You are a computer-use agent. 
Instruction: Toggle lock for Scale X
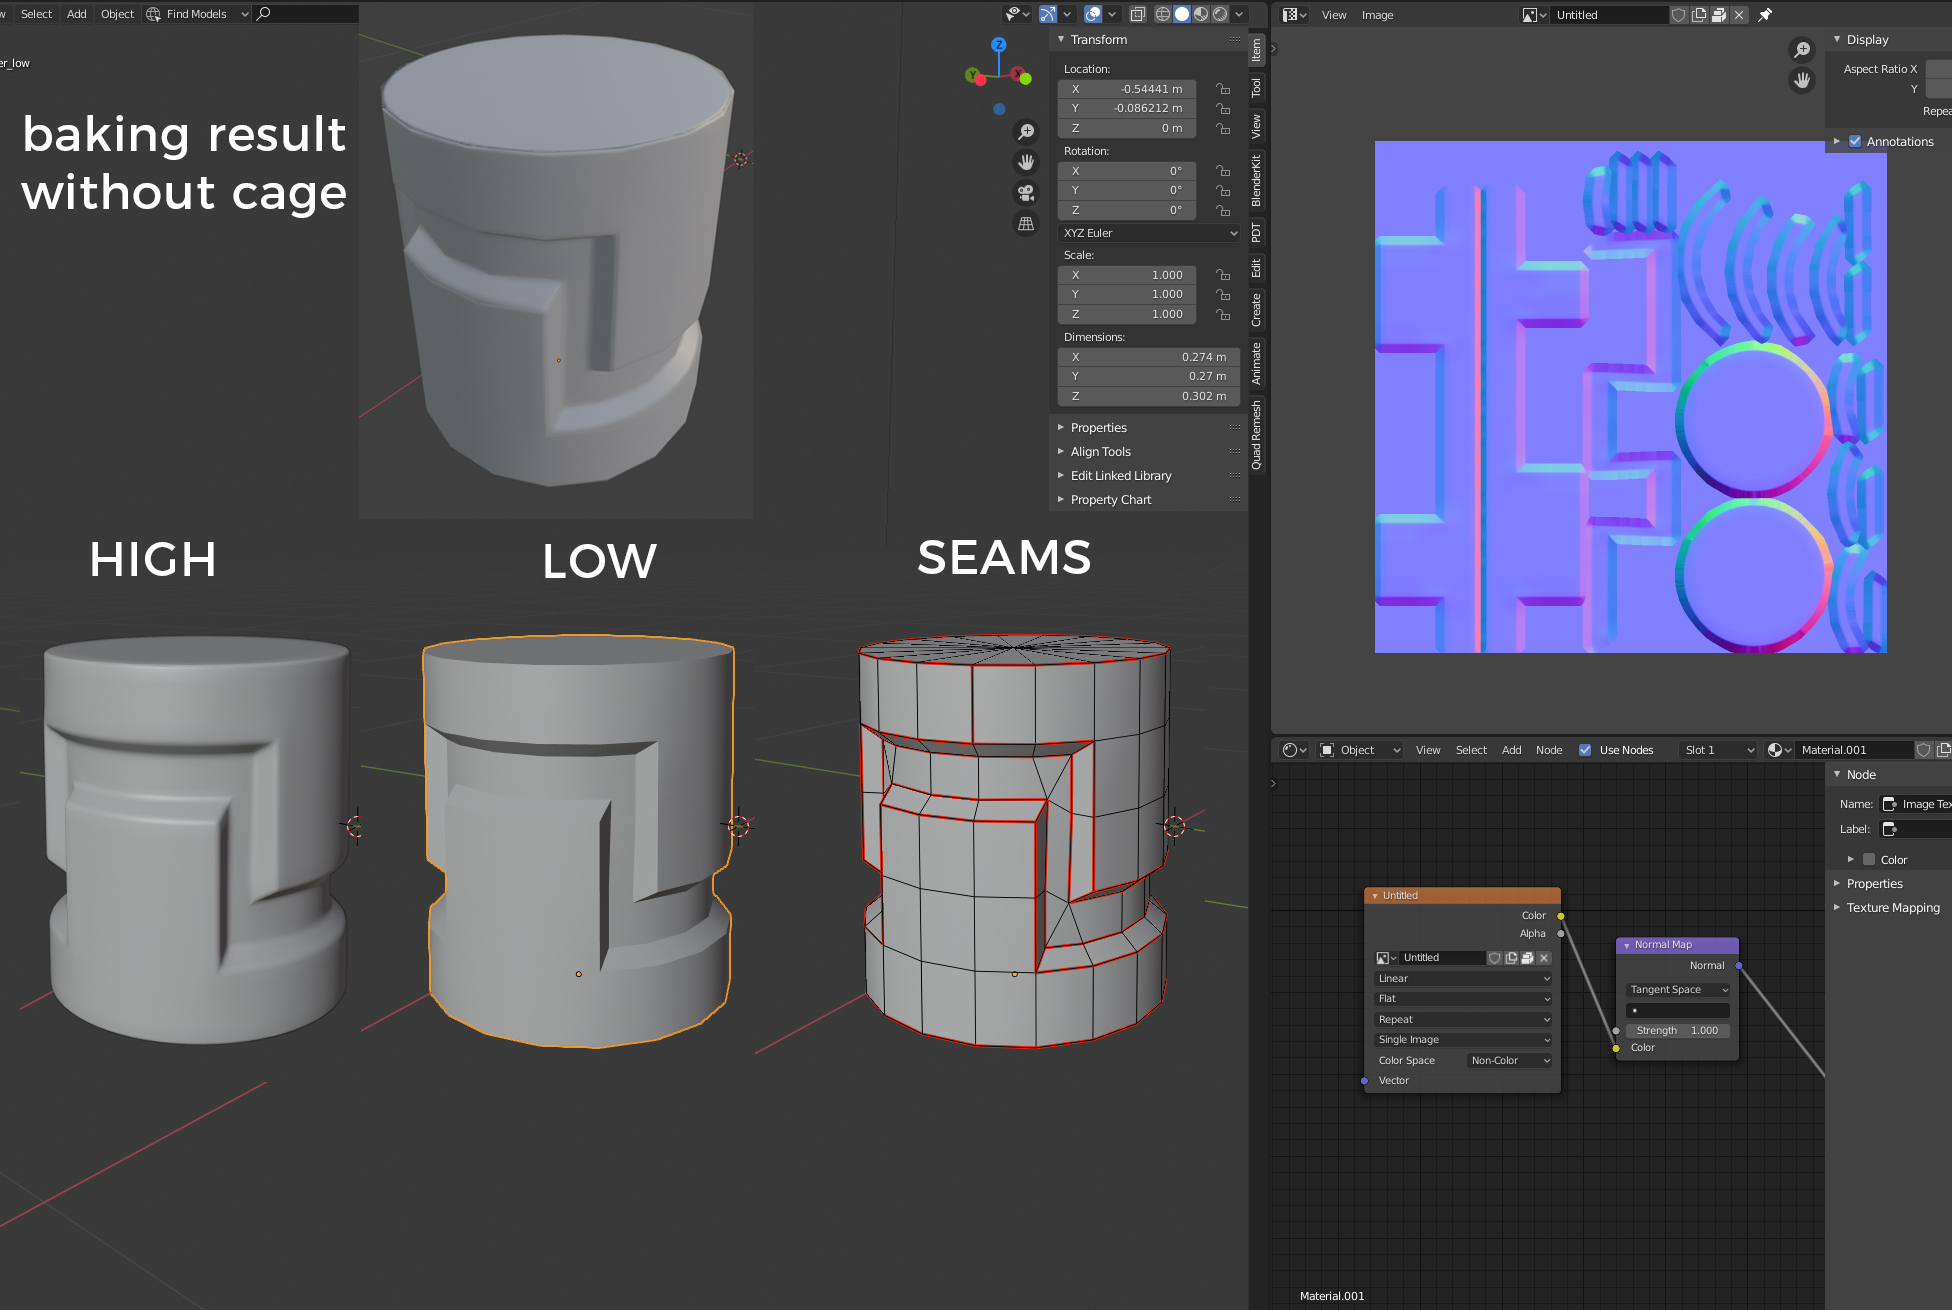(x=1223, y=275)
